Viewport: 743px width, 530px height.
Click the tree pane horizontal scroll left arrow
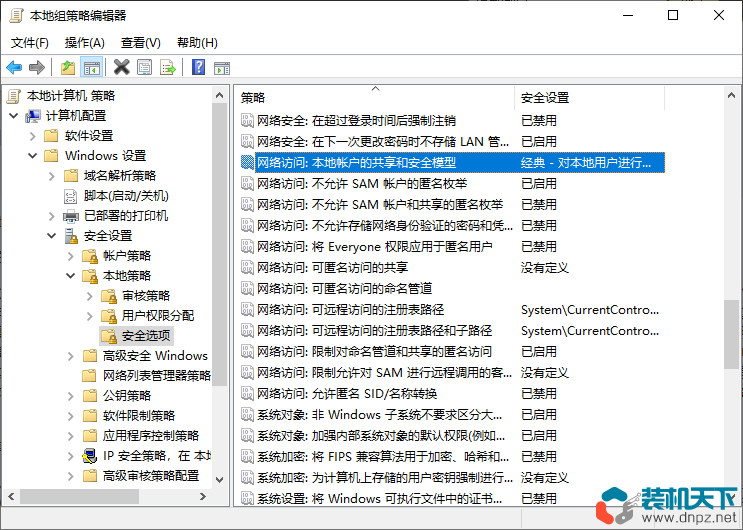[11, 496]
